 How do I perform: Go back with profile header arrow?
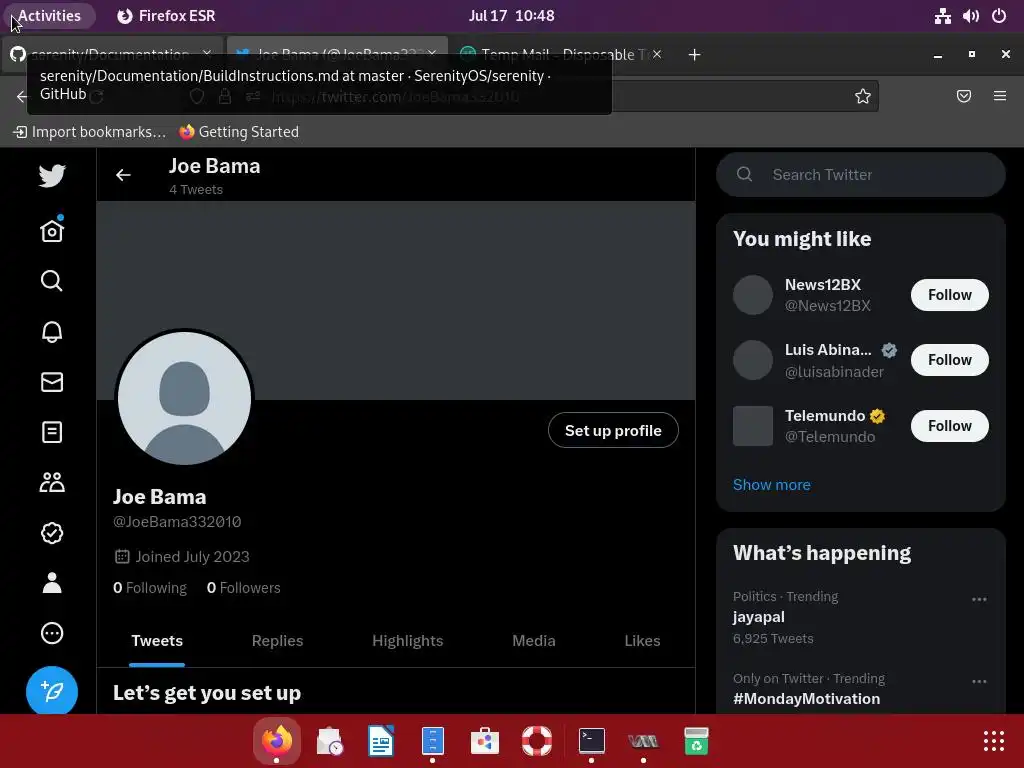click(x=123, y=175)
